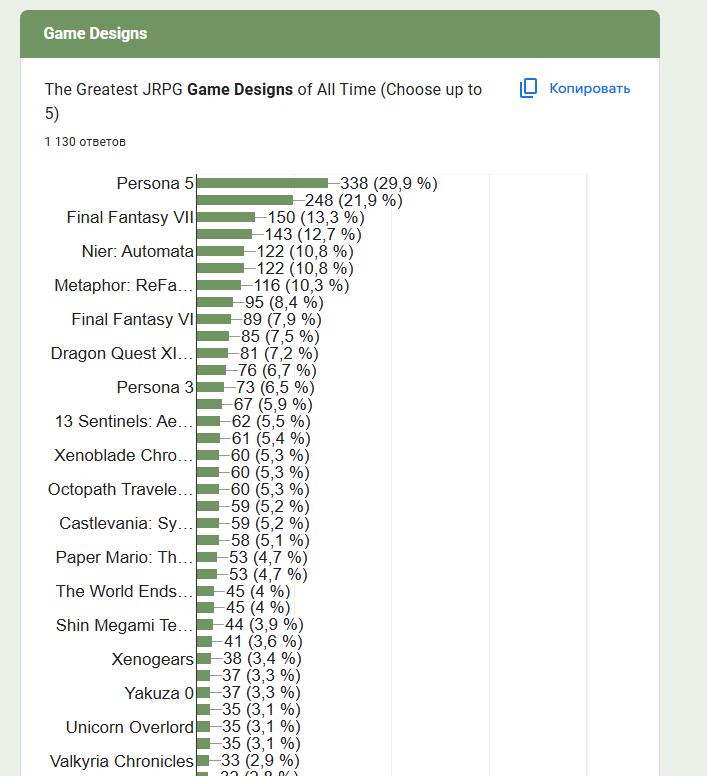
Task: Click the Unicorn Overlord label
Action: [130, 727]
